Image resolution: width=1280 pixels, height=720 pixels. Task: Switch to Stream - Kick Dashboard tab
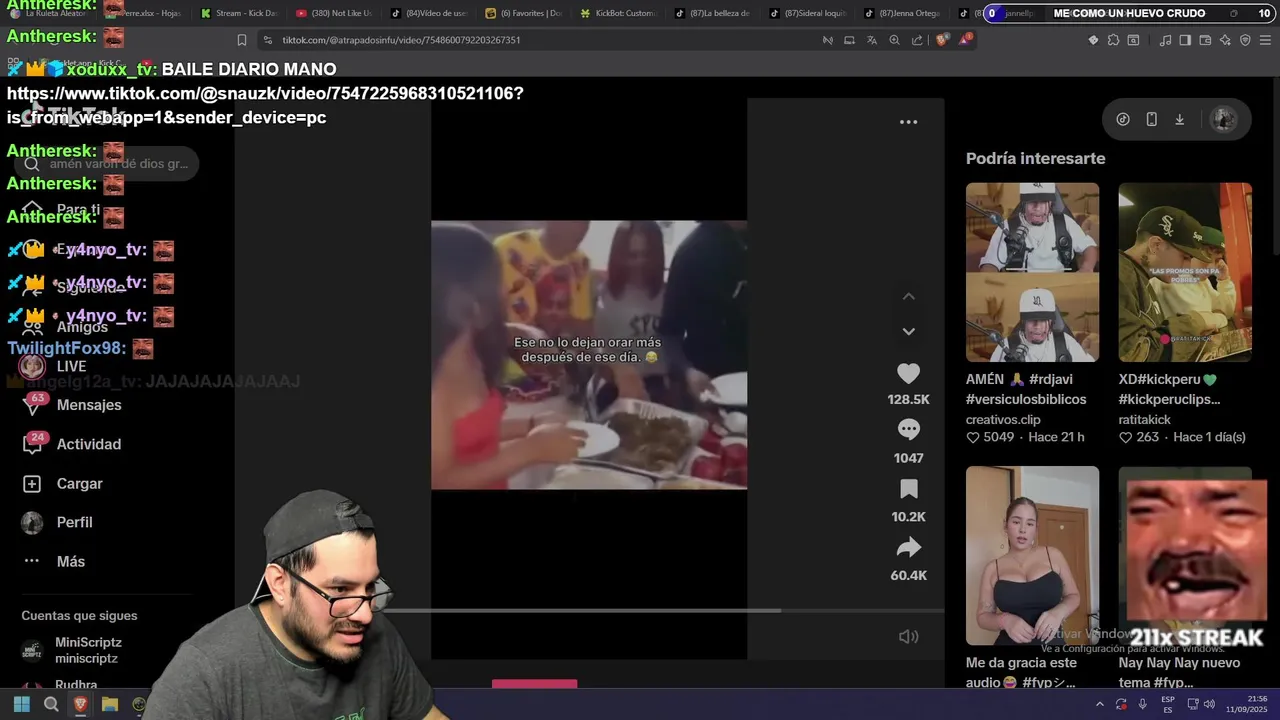coord(239,13)
